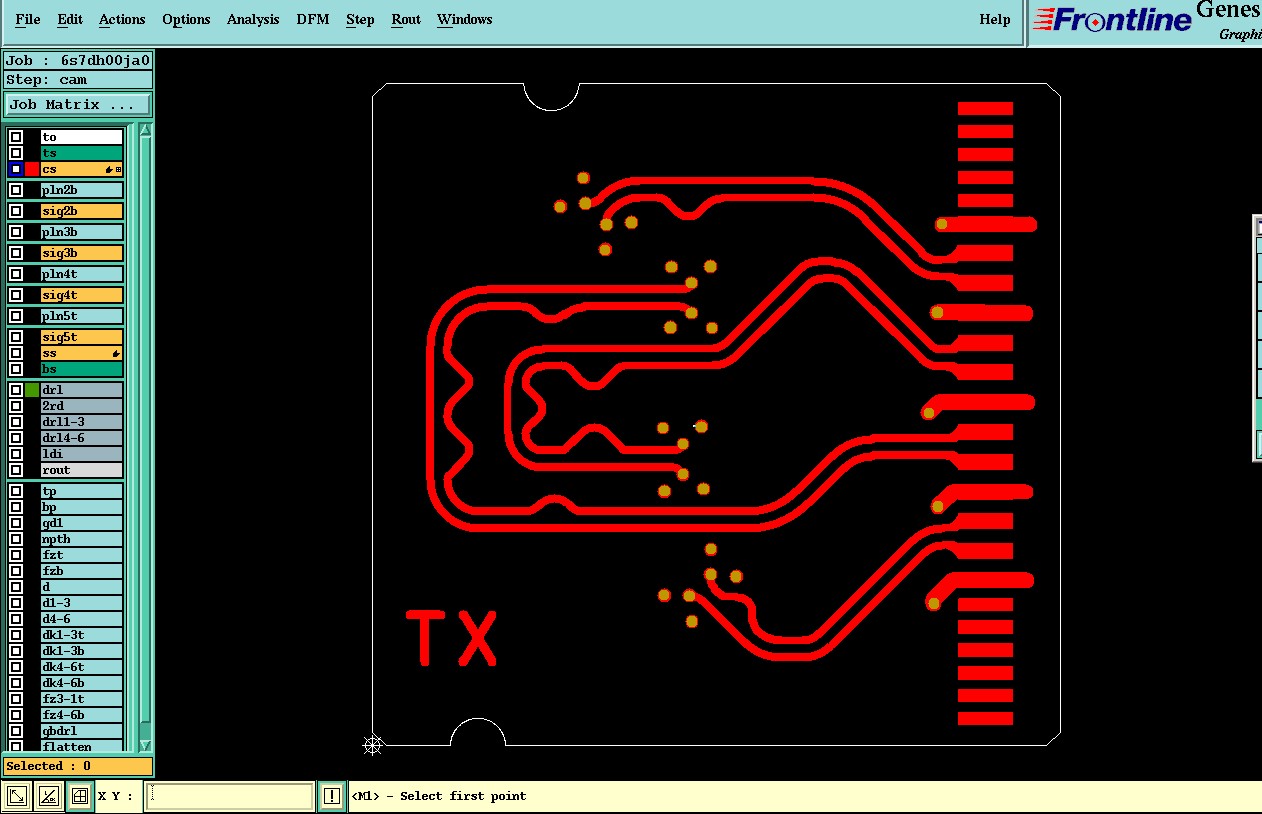Open the File menu
The image size is (1262, 814).
(x=28, y=19)
